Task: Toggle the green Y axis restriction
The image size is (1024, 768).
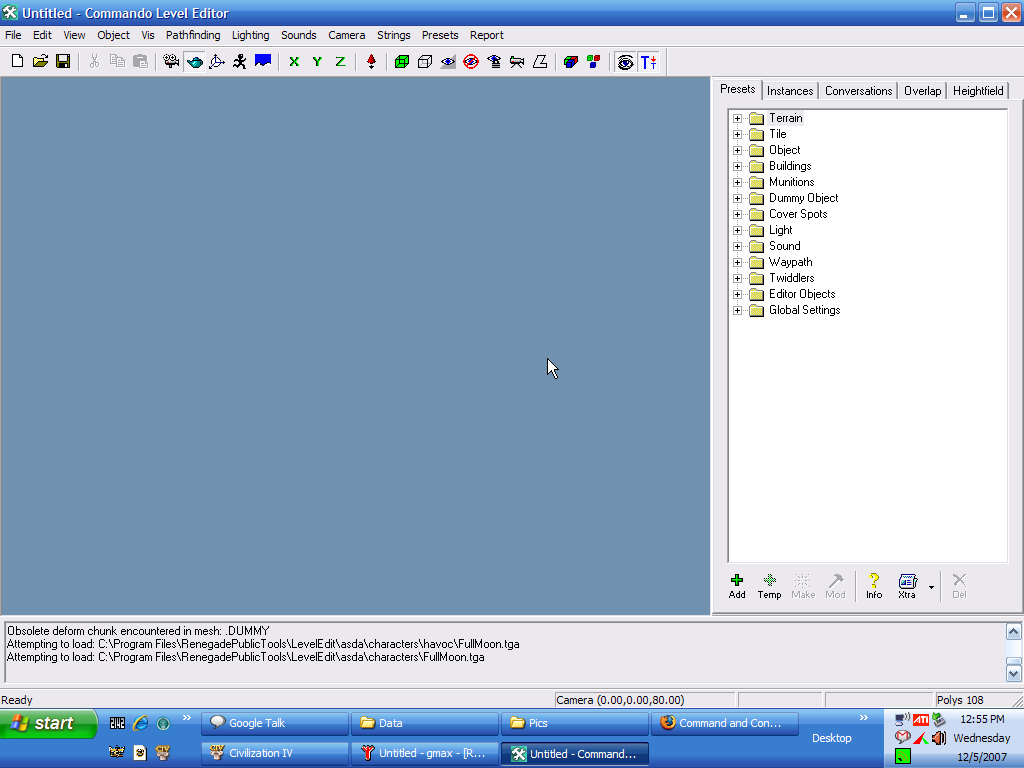Action: coord(317,62)
